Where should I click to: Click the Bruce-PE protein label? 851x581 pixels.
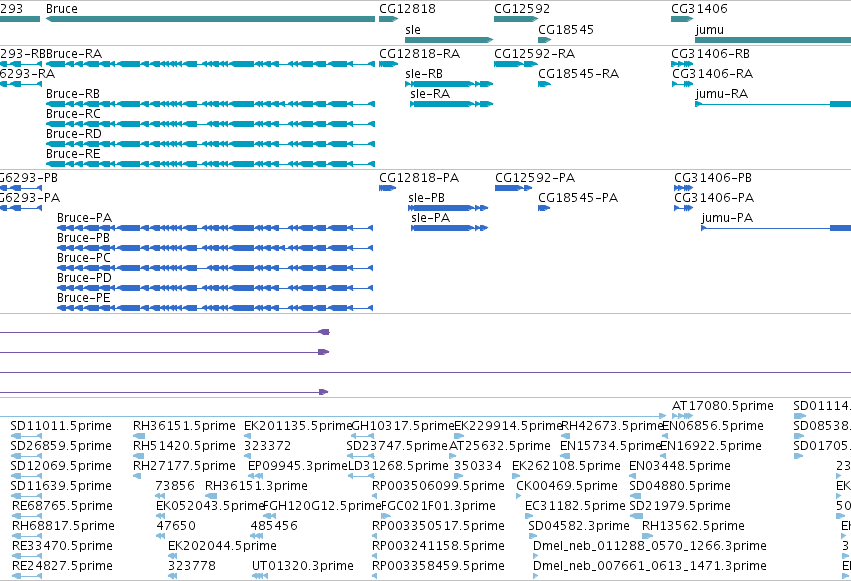84,298
